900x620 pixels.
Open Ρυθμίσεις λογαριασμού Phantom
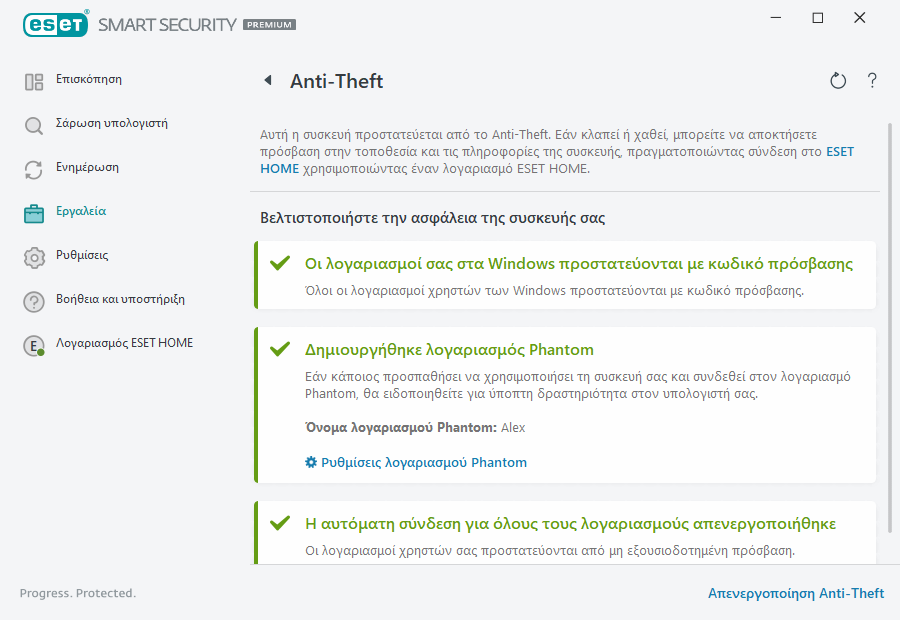(425, 462)
